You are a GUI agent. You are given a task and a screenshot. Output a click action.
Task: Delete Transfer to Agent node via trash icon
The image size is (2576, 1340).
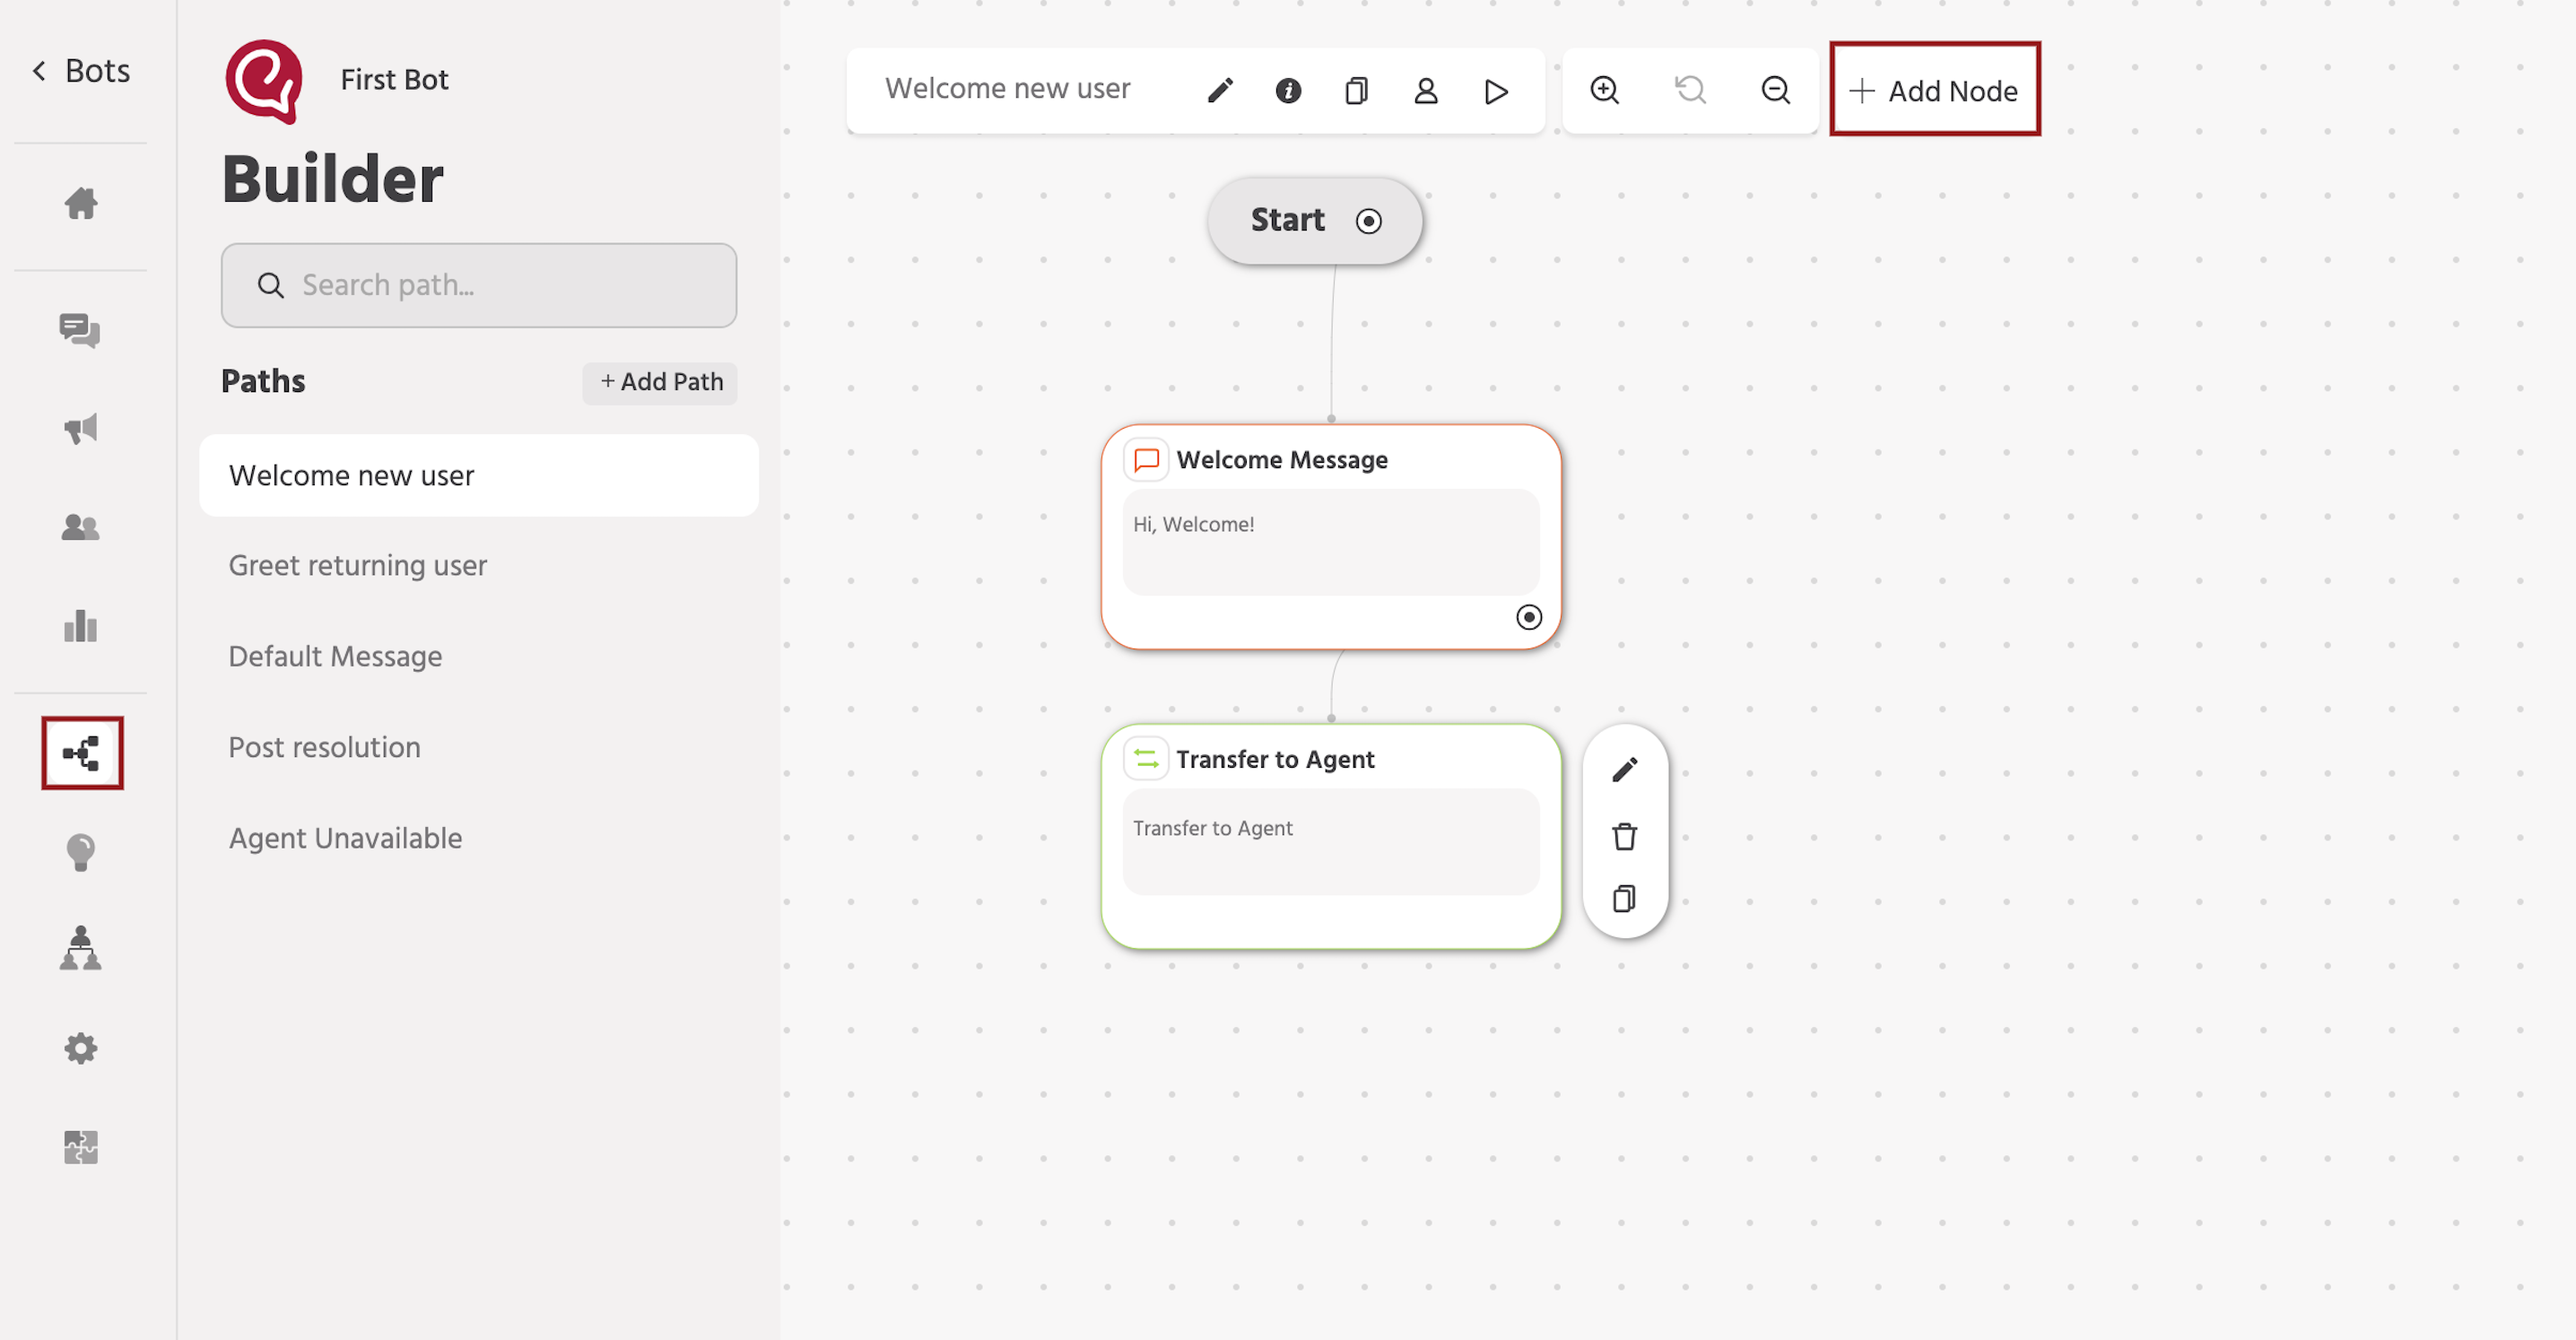pyautogui.click(x=1624, y=835)
